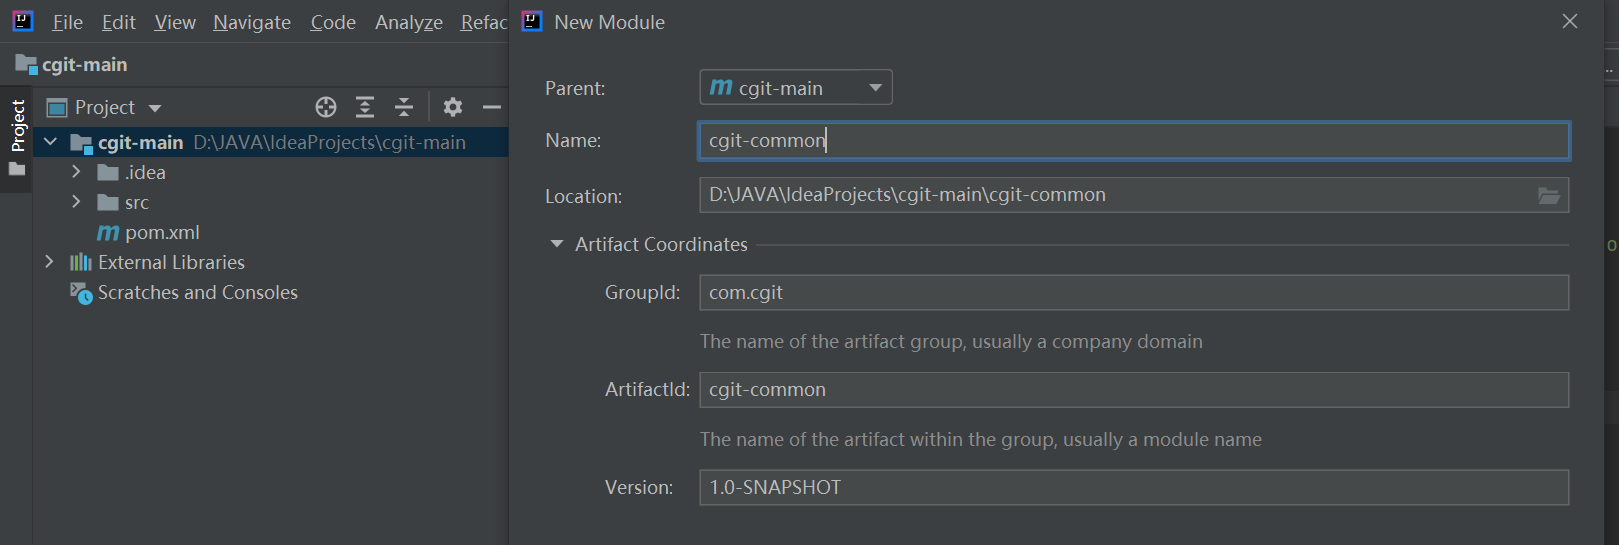Expand the src folder

pos(76,202)
